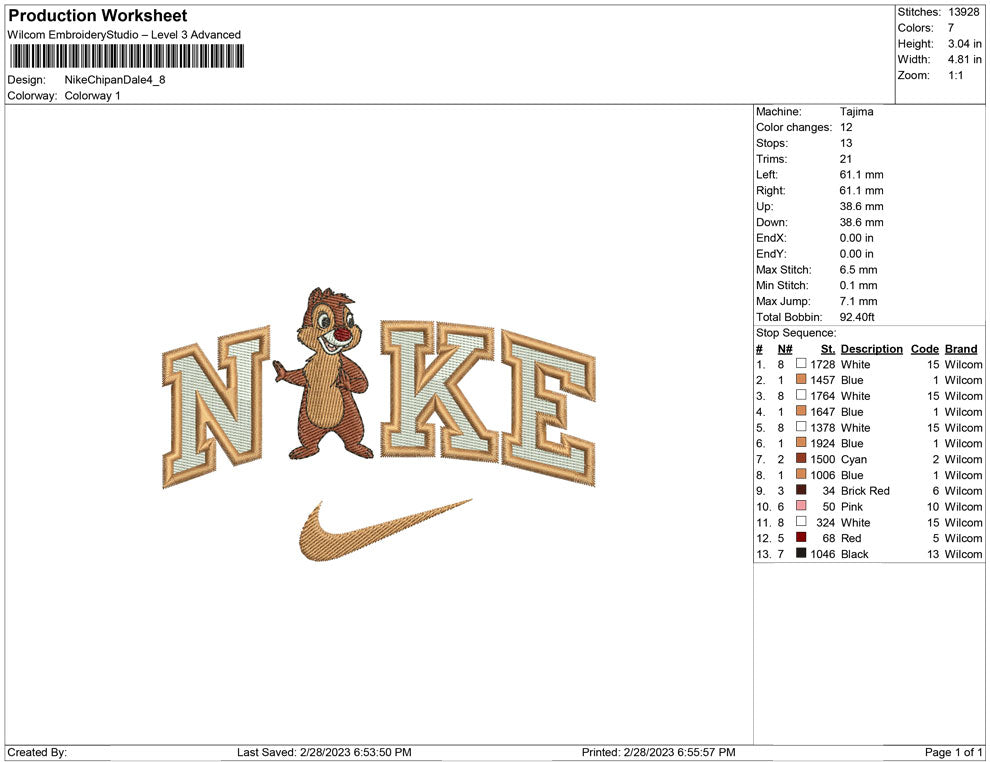This screenshot has height=762, width=990.
Task: Click the Height value 3.04 in
Action: pos(964,44)
